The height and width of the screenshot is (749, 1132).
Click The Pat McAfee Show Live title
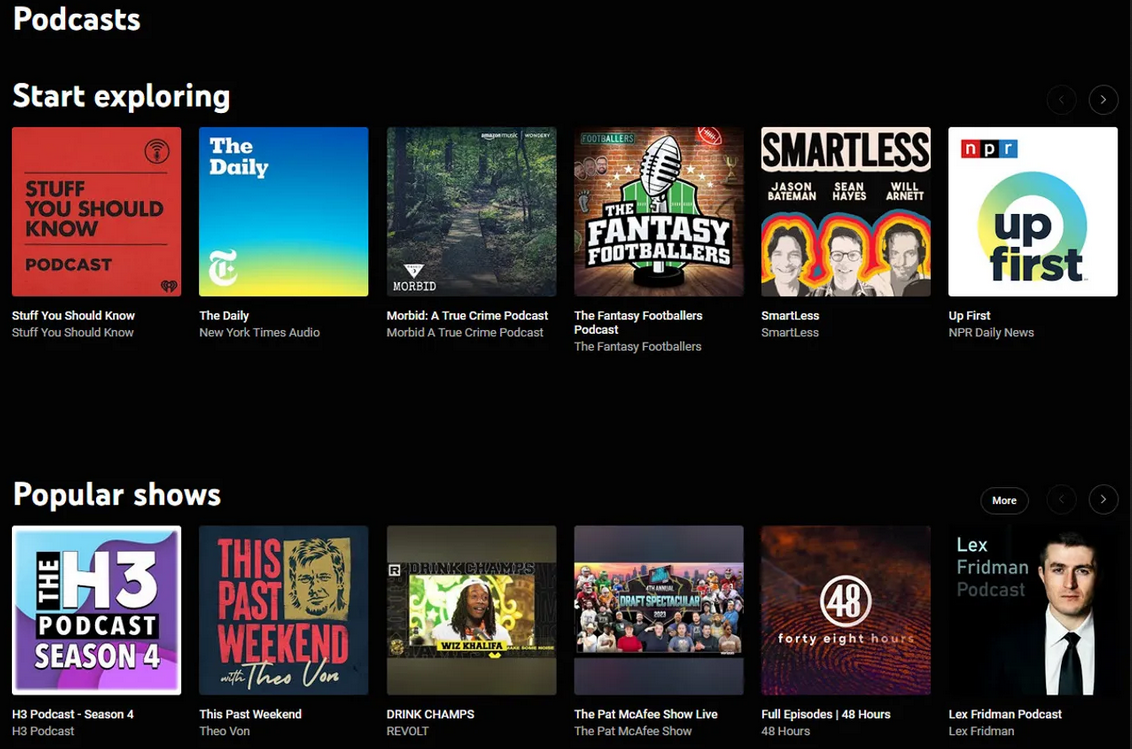[645, 714]
